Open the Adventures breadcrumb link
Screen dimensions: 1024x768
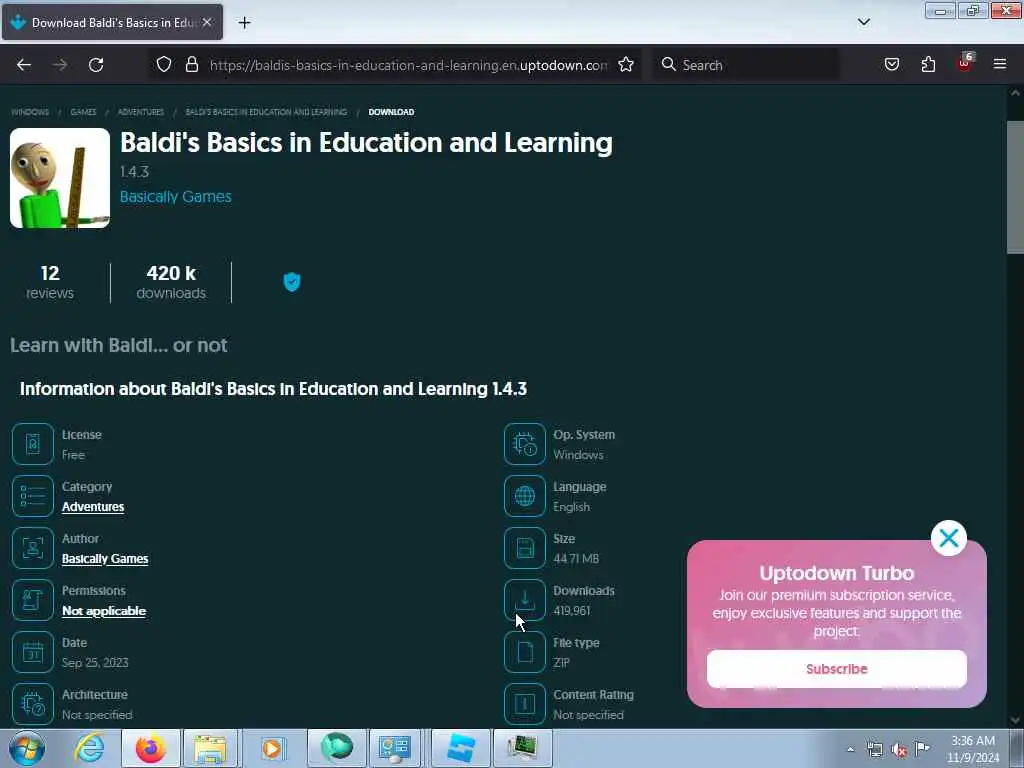point(141,112)
